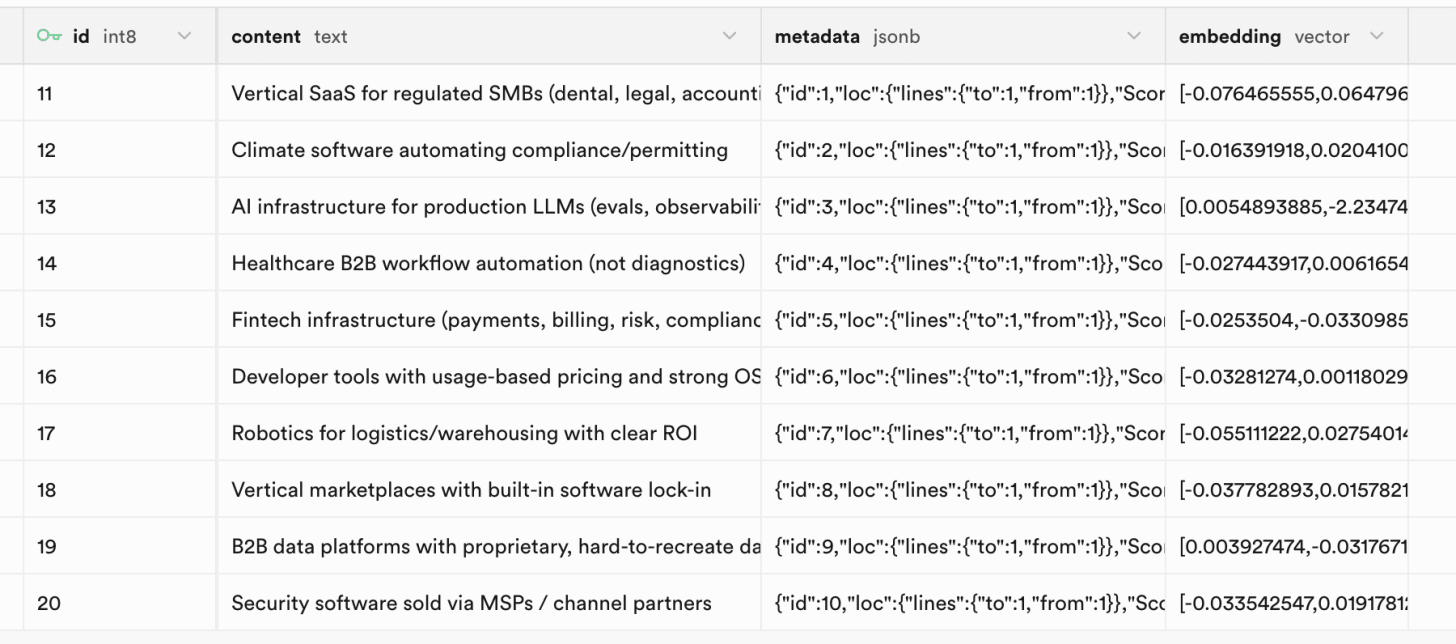Open the AI infrastructure row metadata cell
This screenshot has height=644, width=1456.
click(960, 205)
